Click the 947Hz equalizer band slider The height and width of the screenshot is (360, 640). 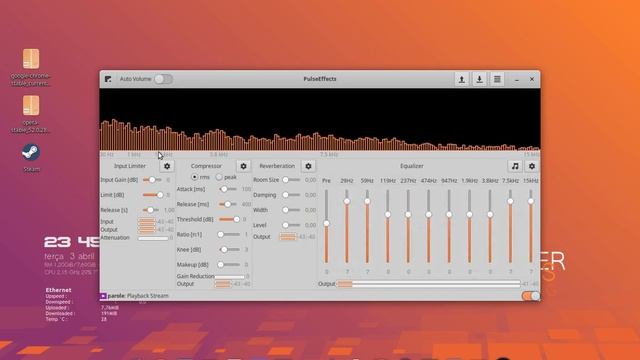click(449, 227)
